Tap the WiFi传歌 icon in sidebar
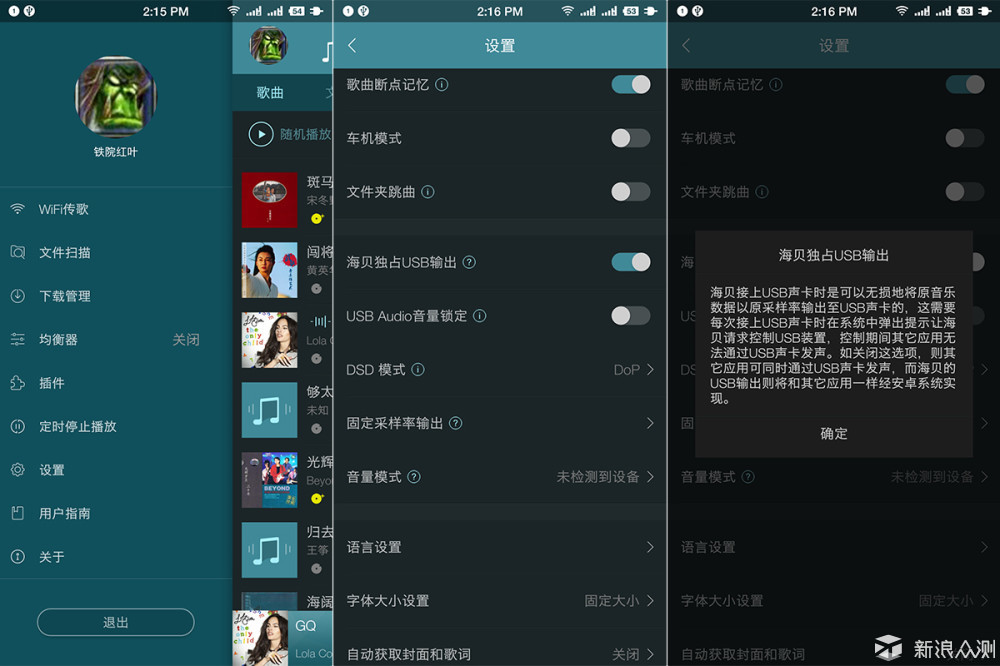 (18, 209)
